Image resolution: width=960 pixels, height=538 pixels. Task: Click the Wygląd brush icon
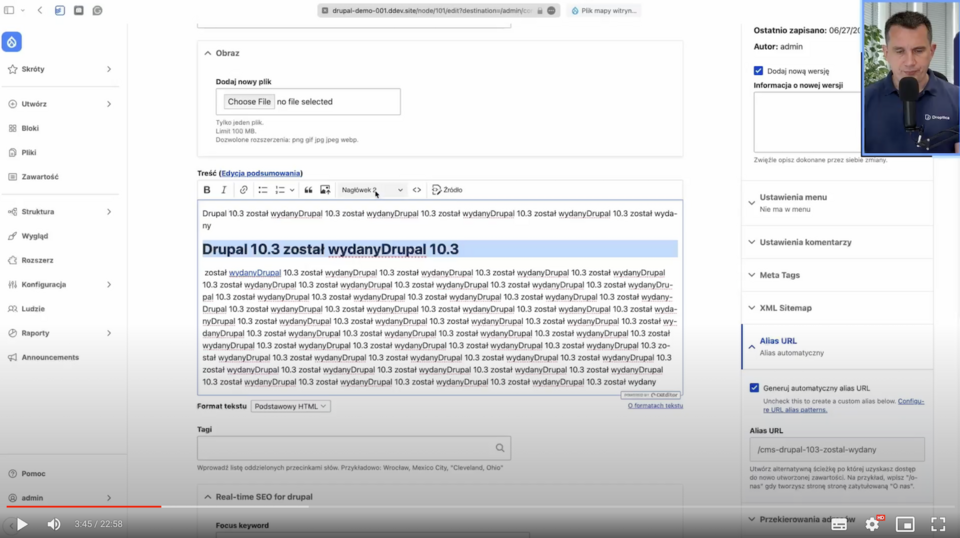12,236
